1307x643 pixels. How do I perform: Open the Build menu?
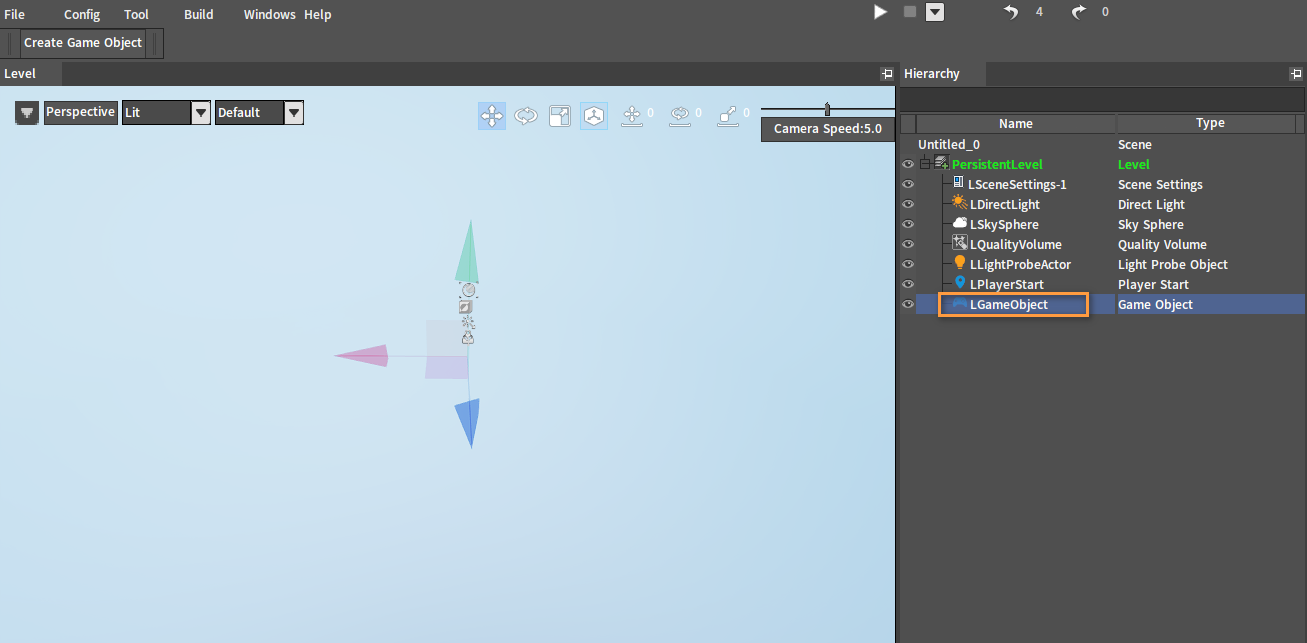[199, 15]
